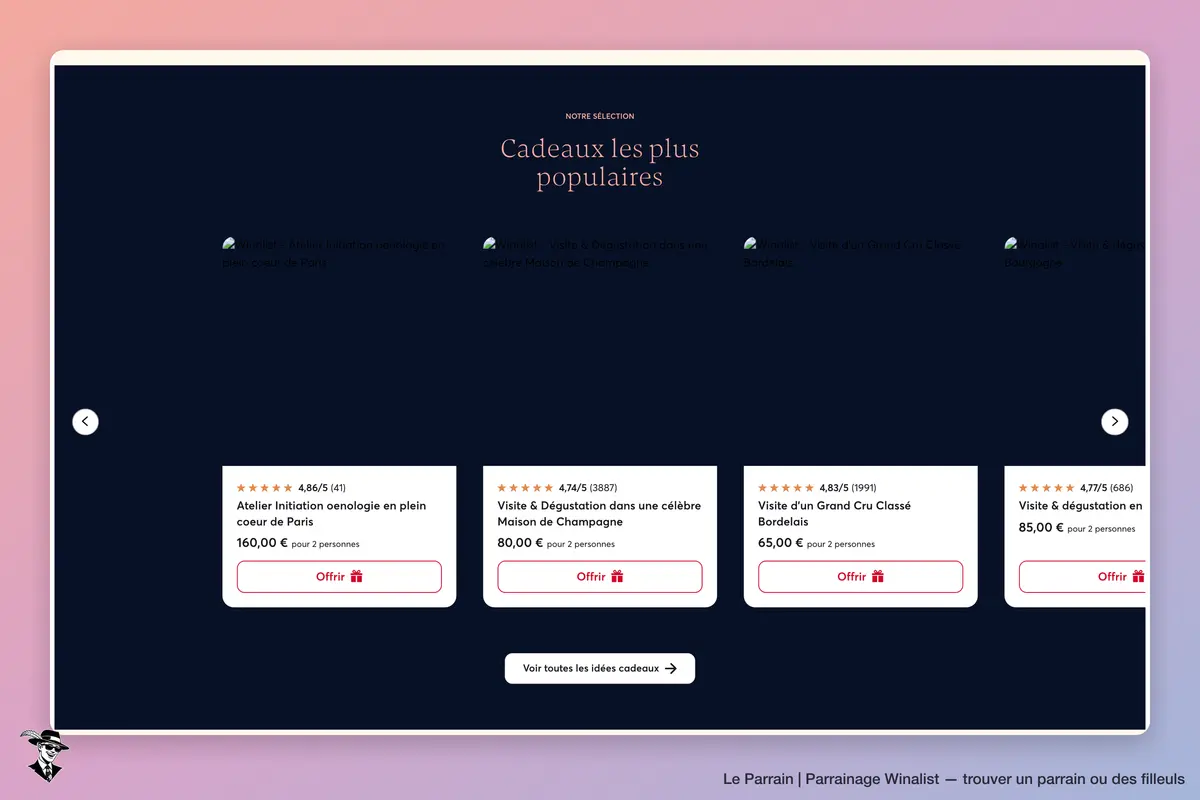Open 'Atelier Initiation oenologie en plein coeur de Paris' title
Image resolution: width=1200 pixels, height=800 pixels.
pos(332,514)
